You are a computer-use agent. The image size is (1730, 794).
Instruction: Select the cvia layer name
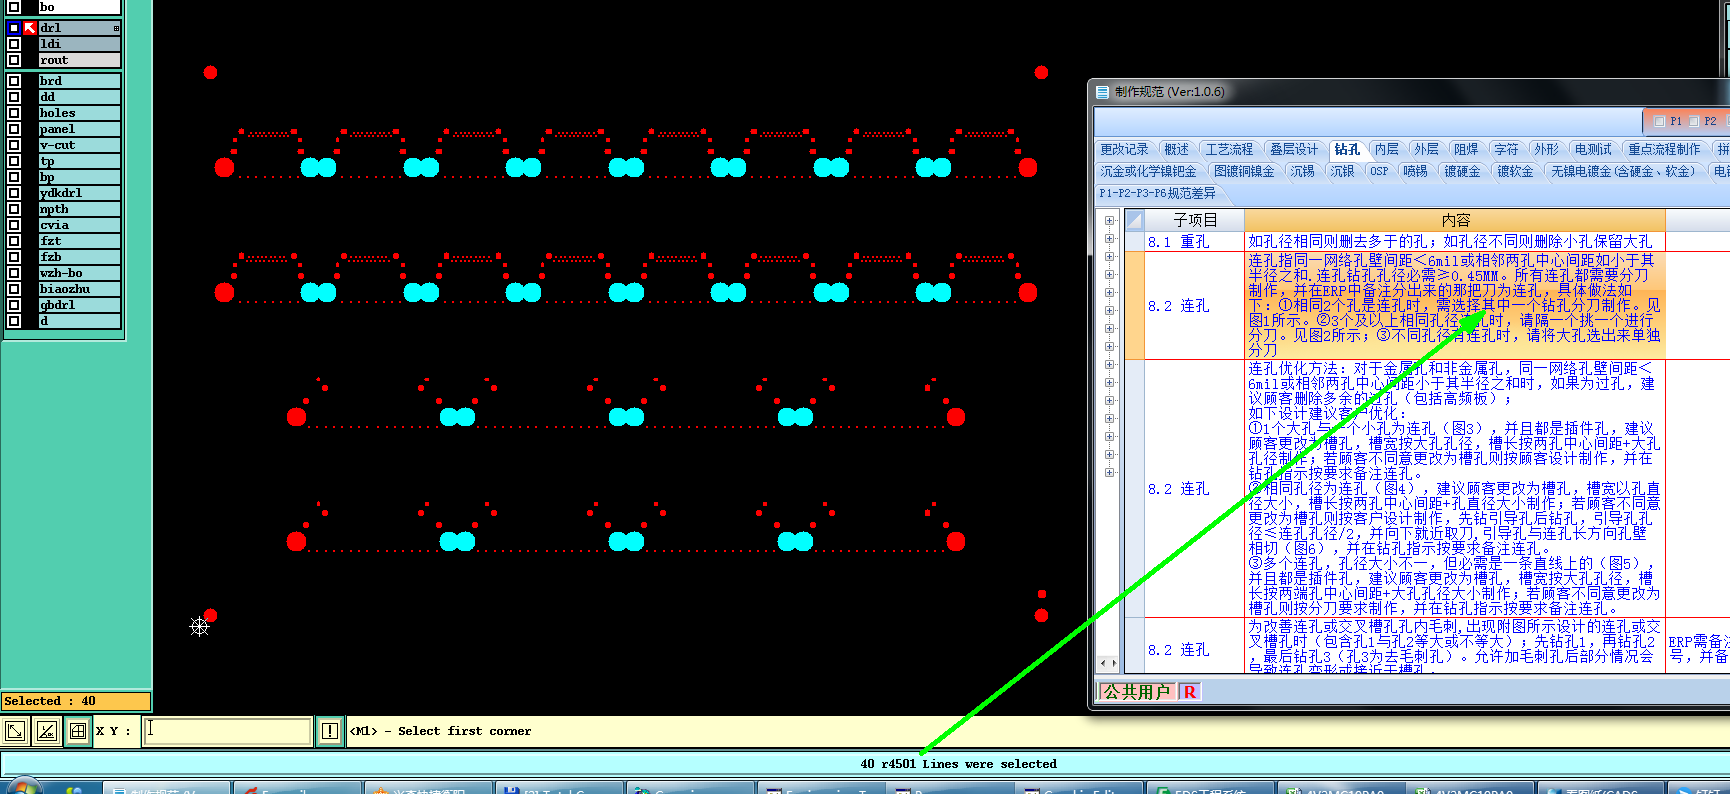[x=79, y=225]
